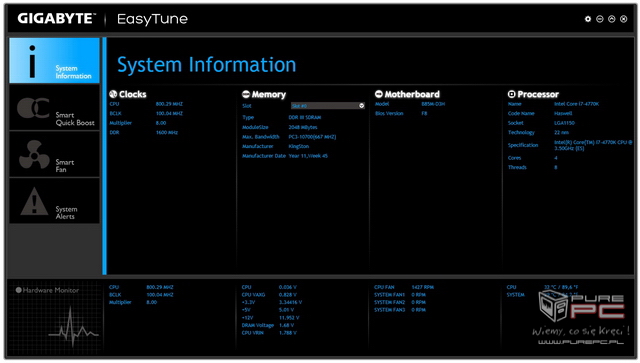Open the Smart Fan tab
Viewport: 640px width, 363px height.
pyautogui.click(x=54, y=155)
